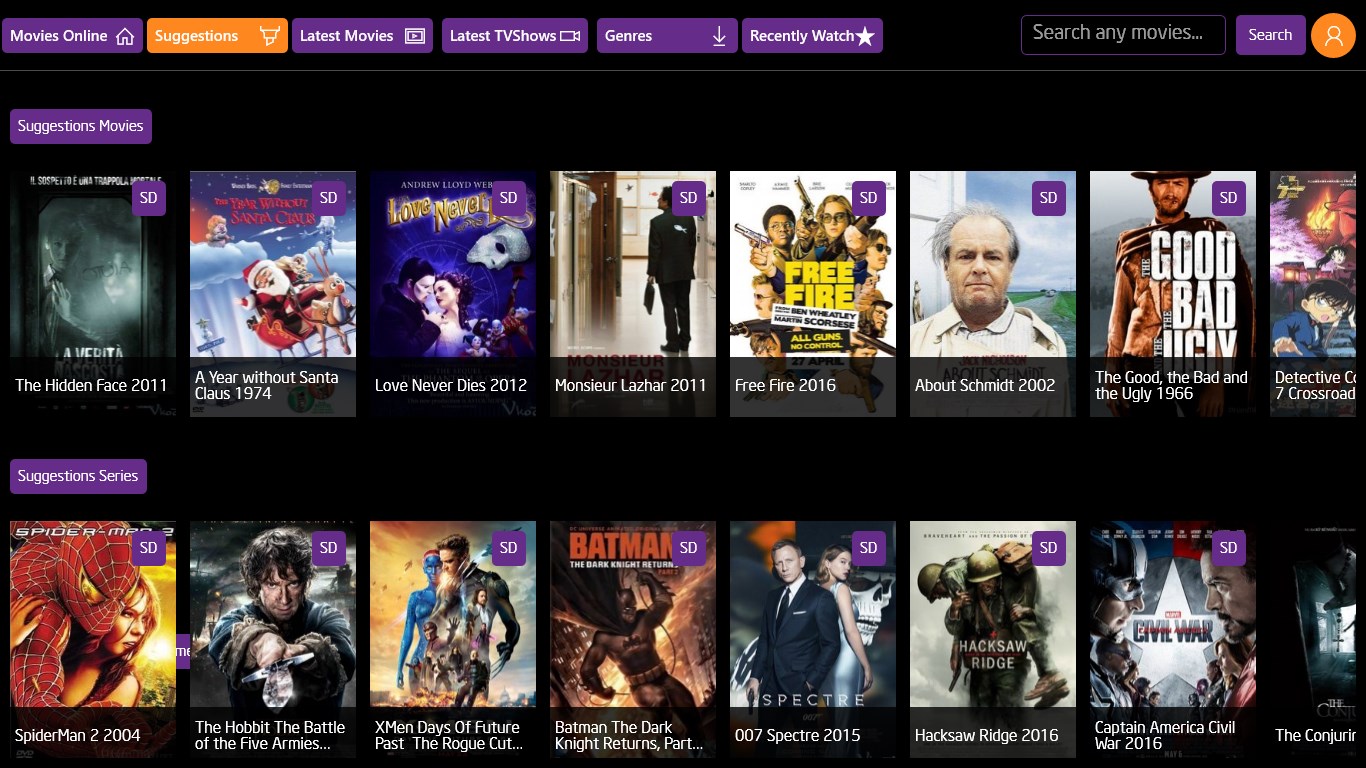
Task: Click the SD badge on SpiderMan 2
Action: coord(149,548)
